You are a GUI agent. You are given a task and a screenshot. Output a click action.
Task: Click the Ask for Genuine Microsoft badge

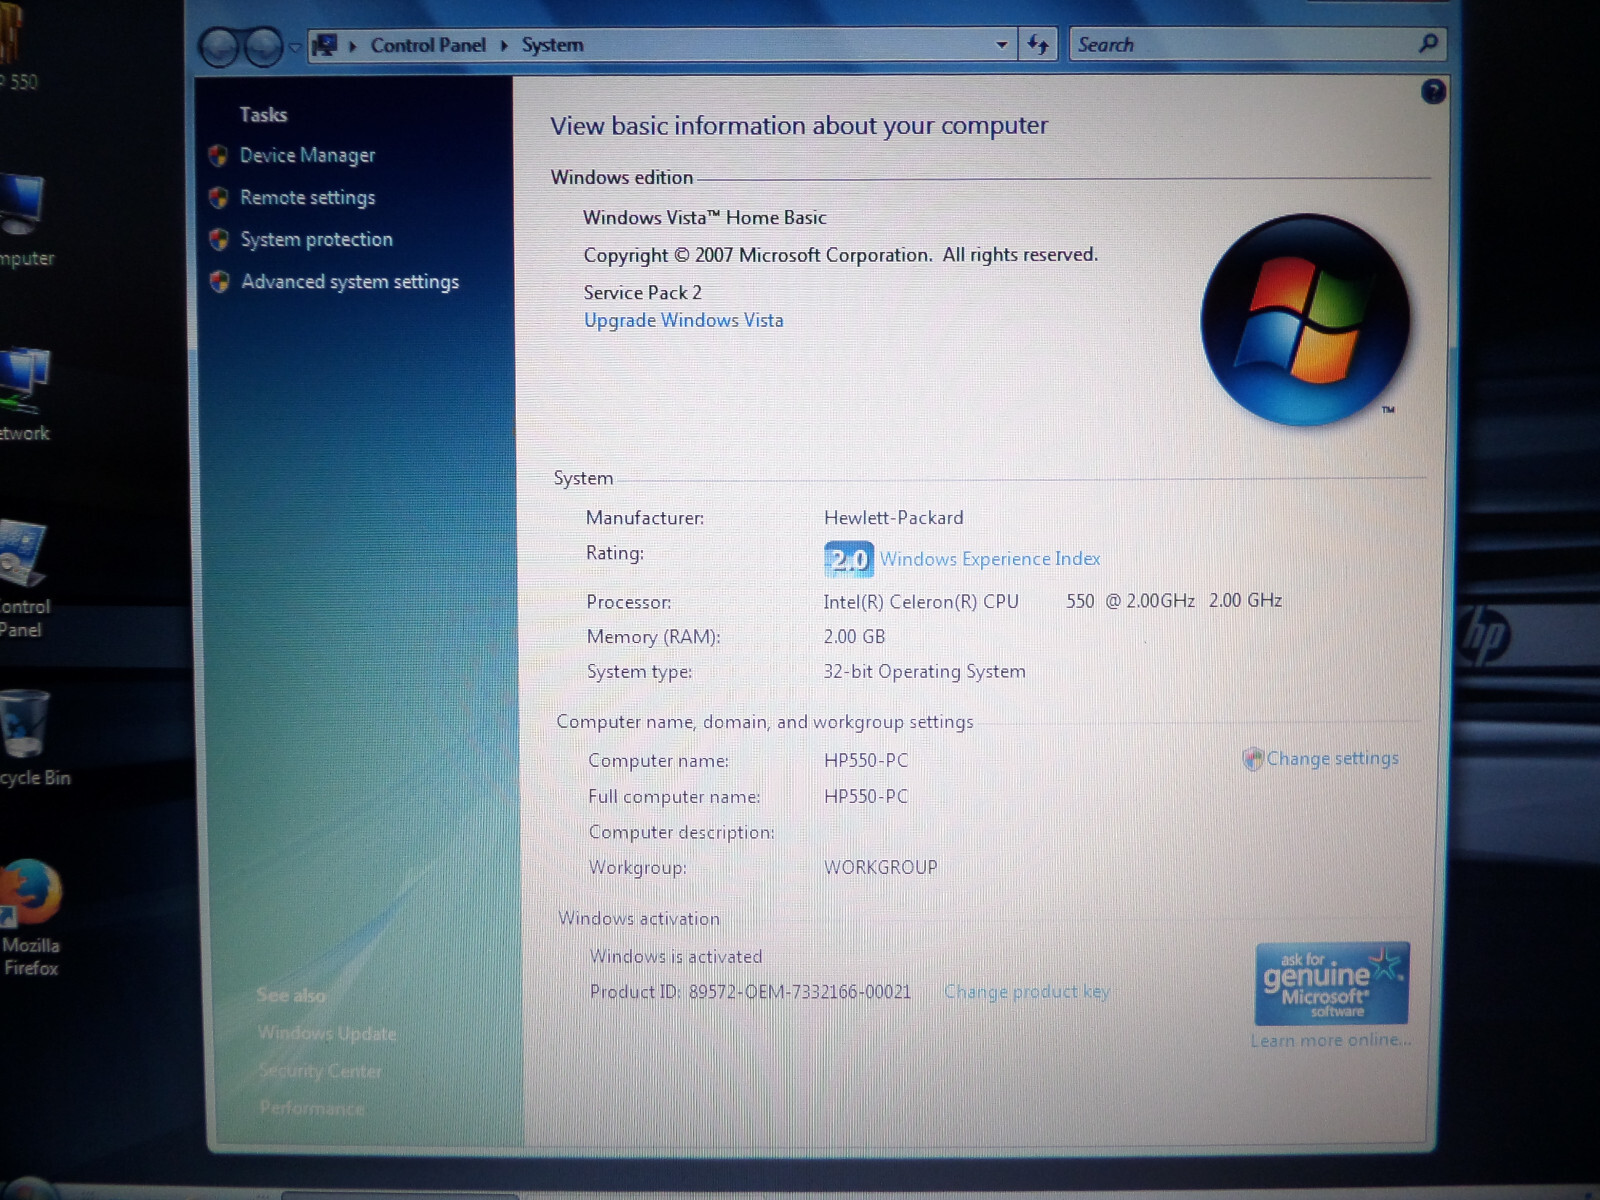(x=1331, y=983)
